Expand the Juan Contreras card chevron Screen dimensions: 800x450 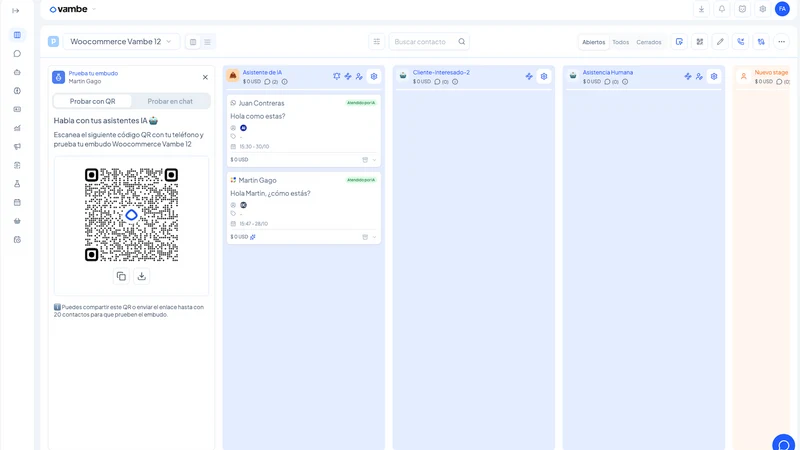click(x=374, y=160)
